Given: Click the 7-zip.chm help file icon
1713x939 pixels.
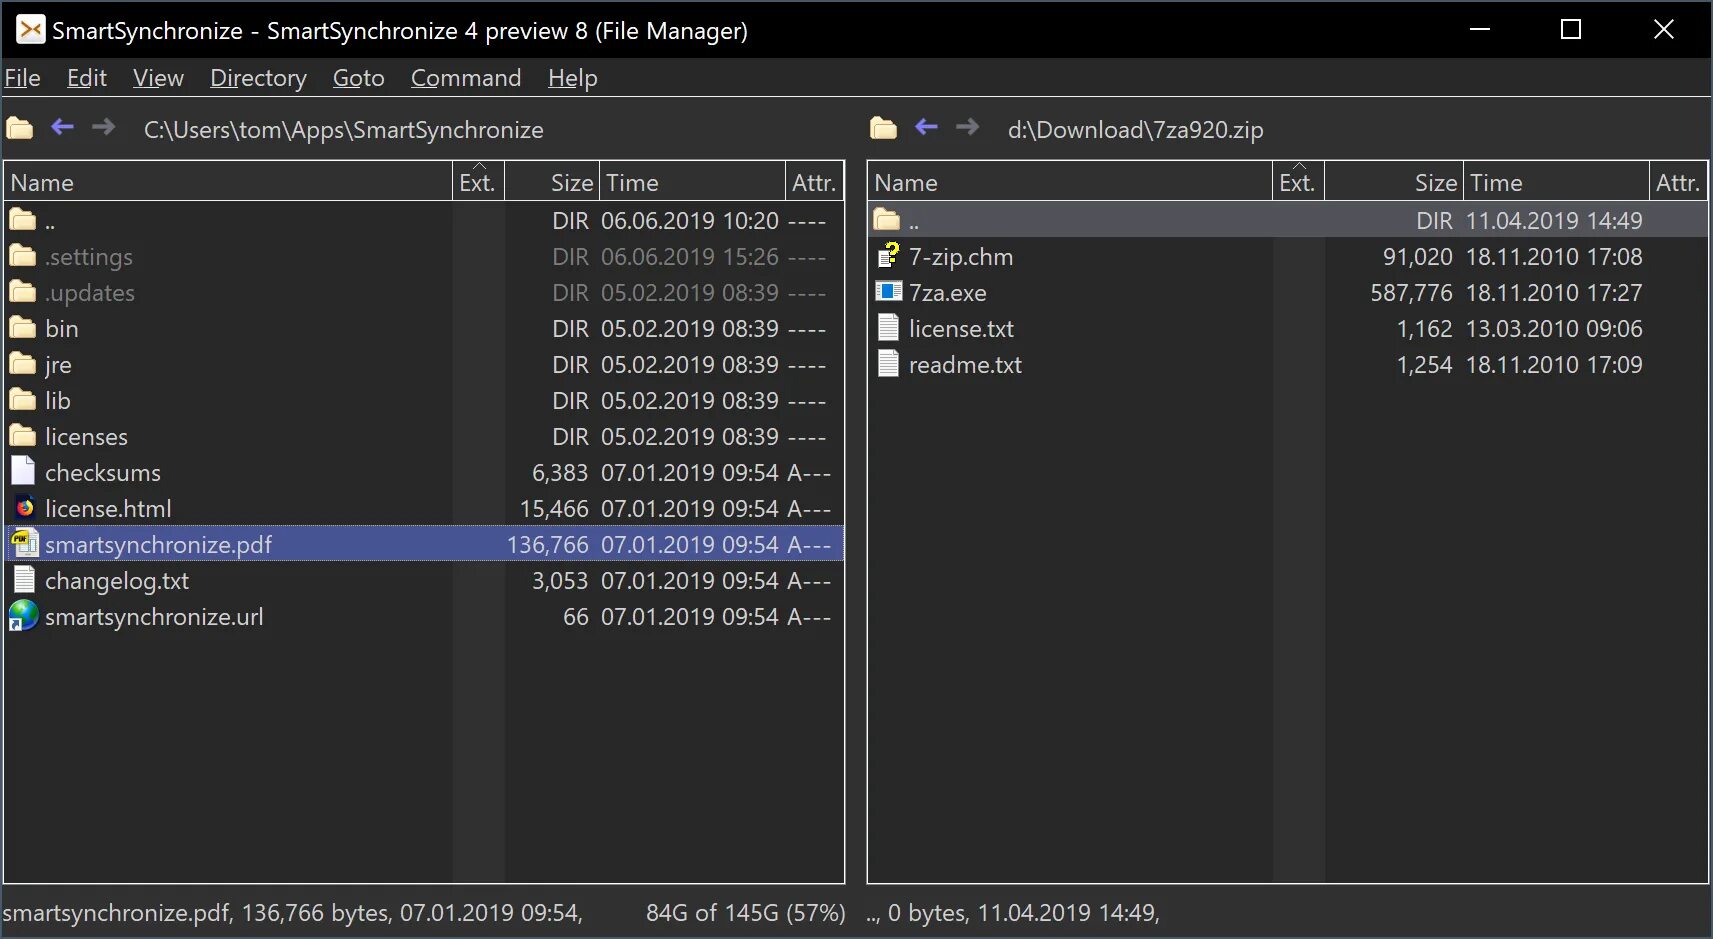Looking at the screenshot, I should 888,256.
